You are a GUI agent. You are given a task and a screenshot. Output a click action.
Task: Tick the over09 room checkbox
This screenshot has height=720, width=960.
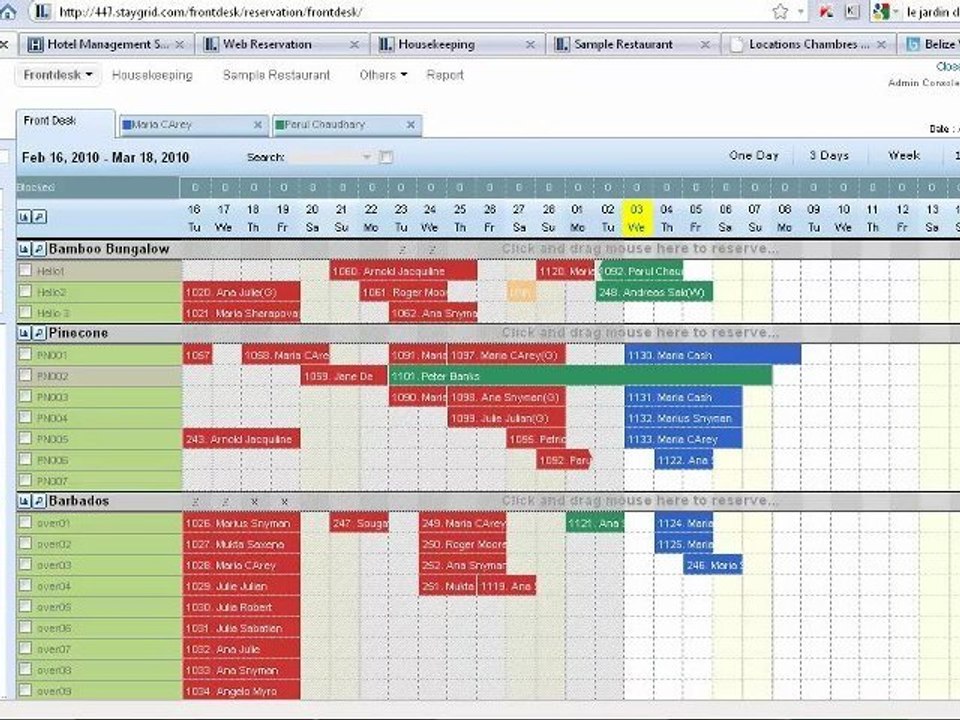click(x=25, y=690)
